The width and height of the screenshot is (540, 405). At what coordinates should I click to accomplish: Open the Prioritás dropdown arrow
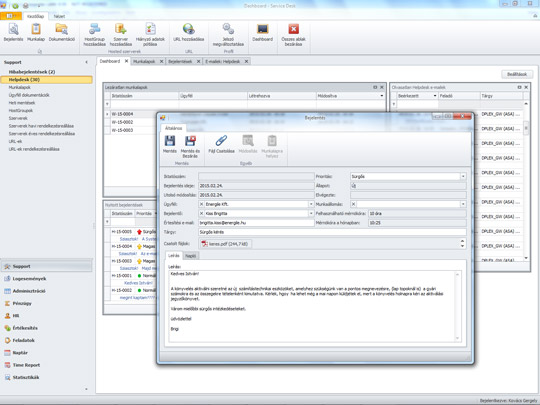point(463,176)
